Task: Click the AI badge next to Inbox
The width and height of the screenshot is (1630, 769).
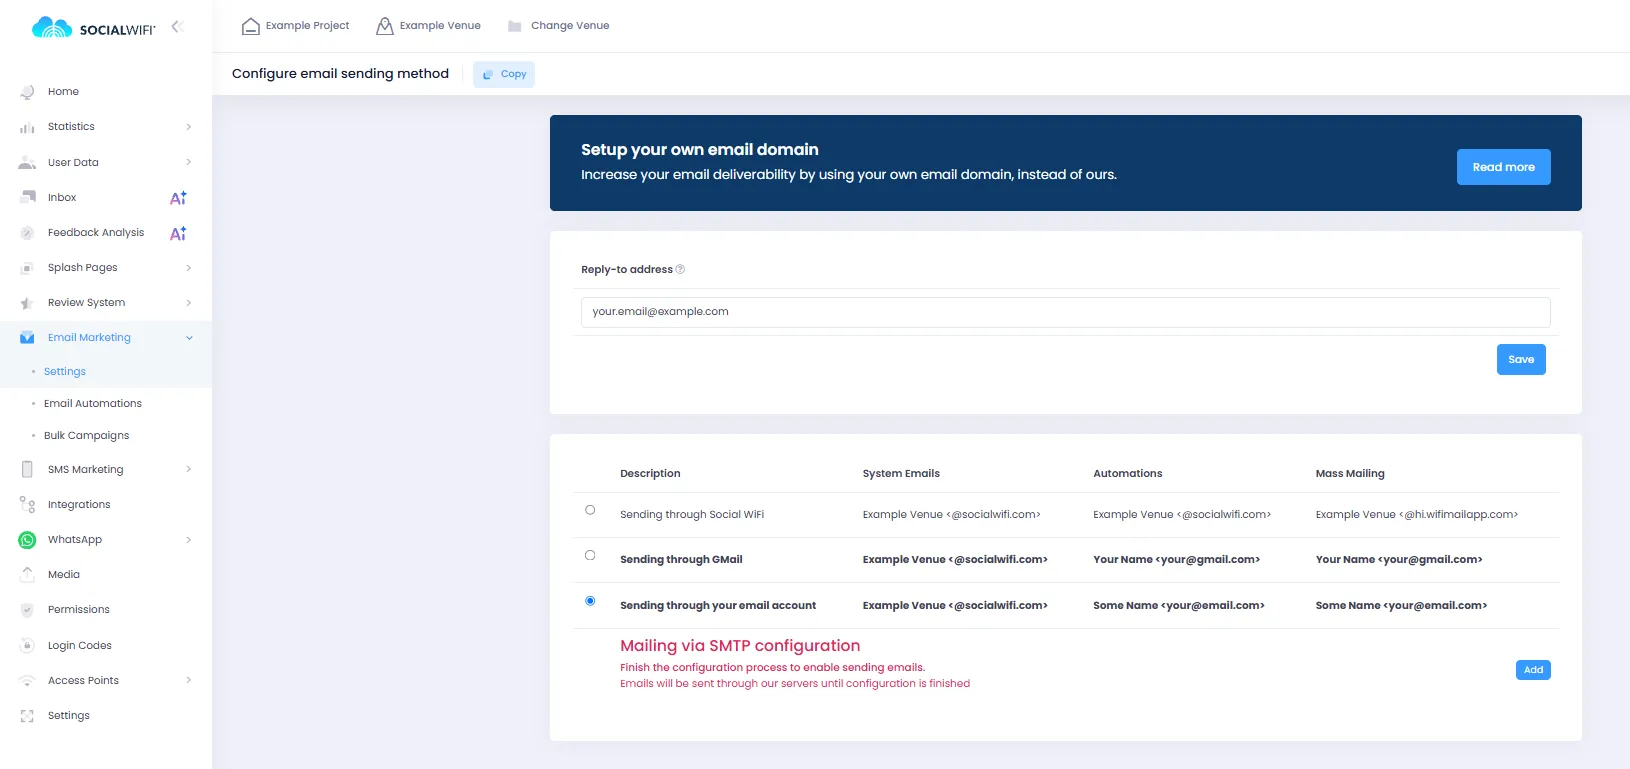Action: 178,198
